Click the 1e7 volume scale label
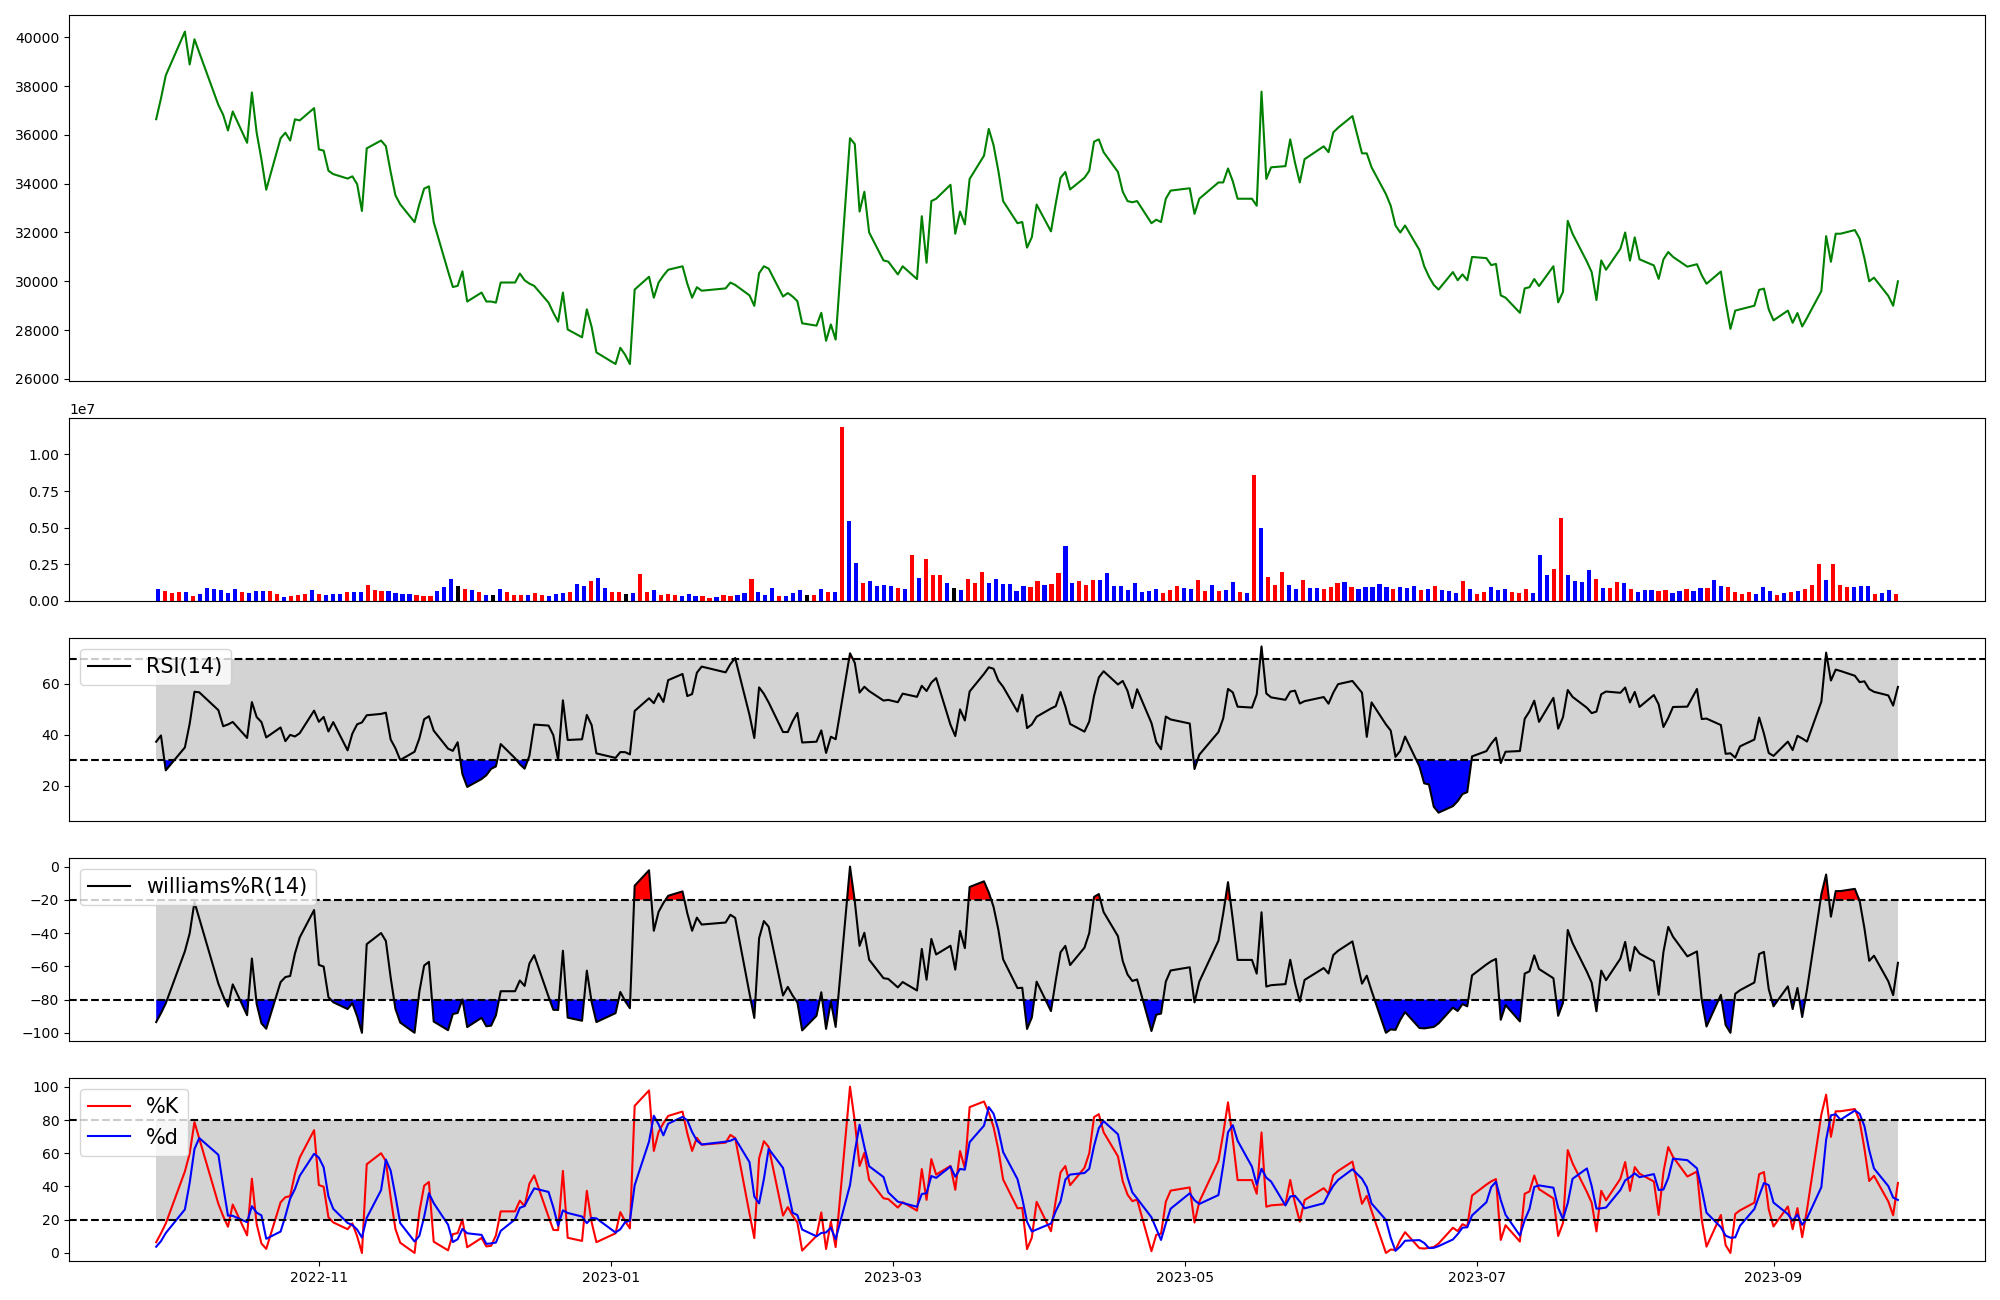This screenshot has height=1300, width=2000. (x=82, y=409)
